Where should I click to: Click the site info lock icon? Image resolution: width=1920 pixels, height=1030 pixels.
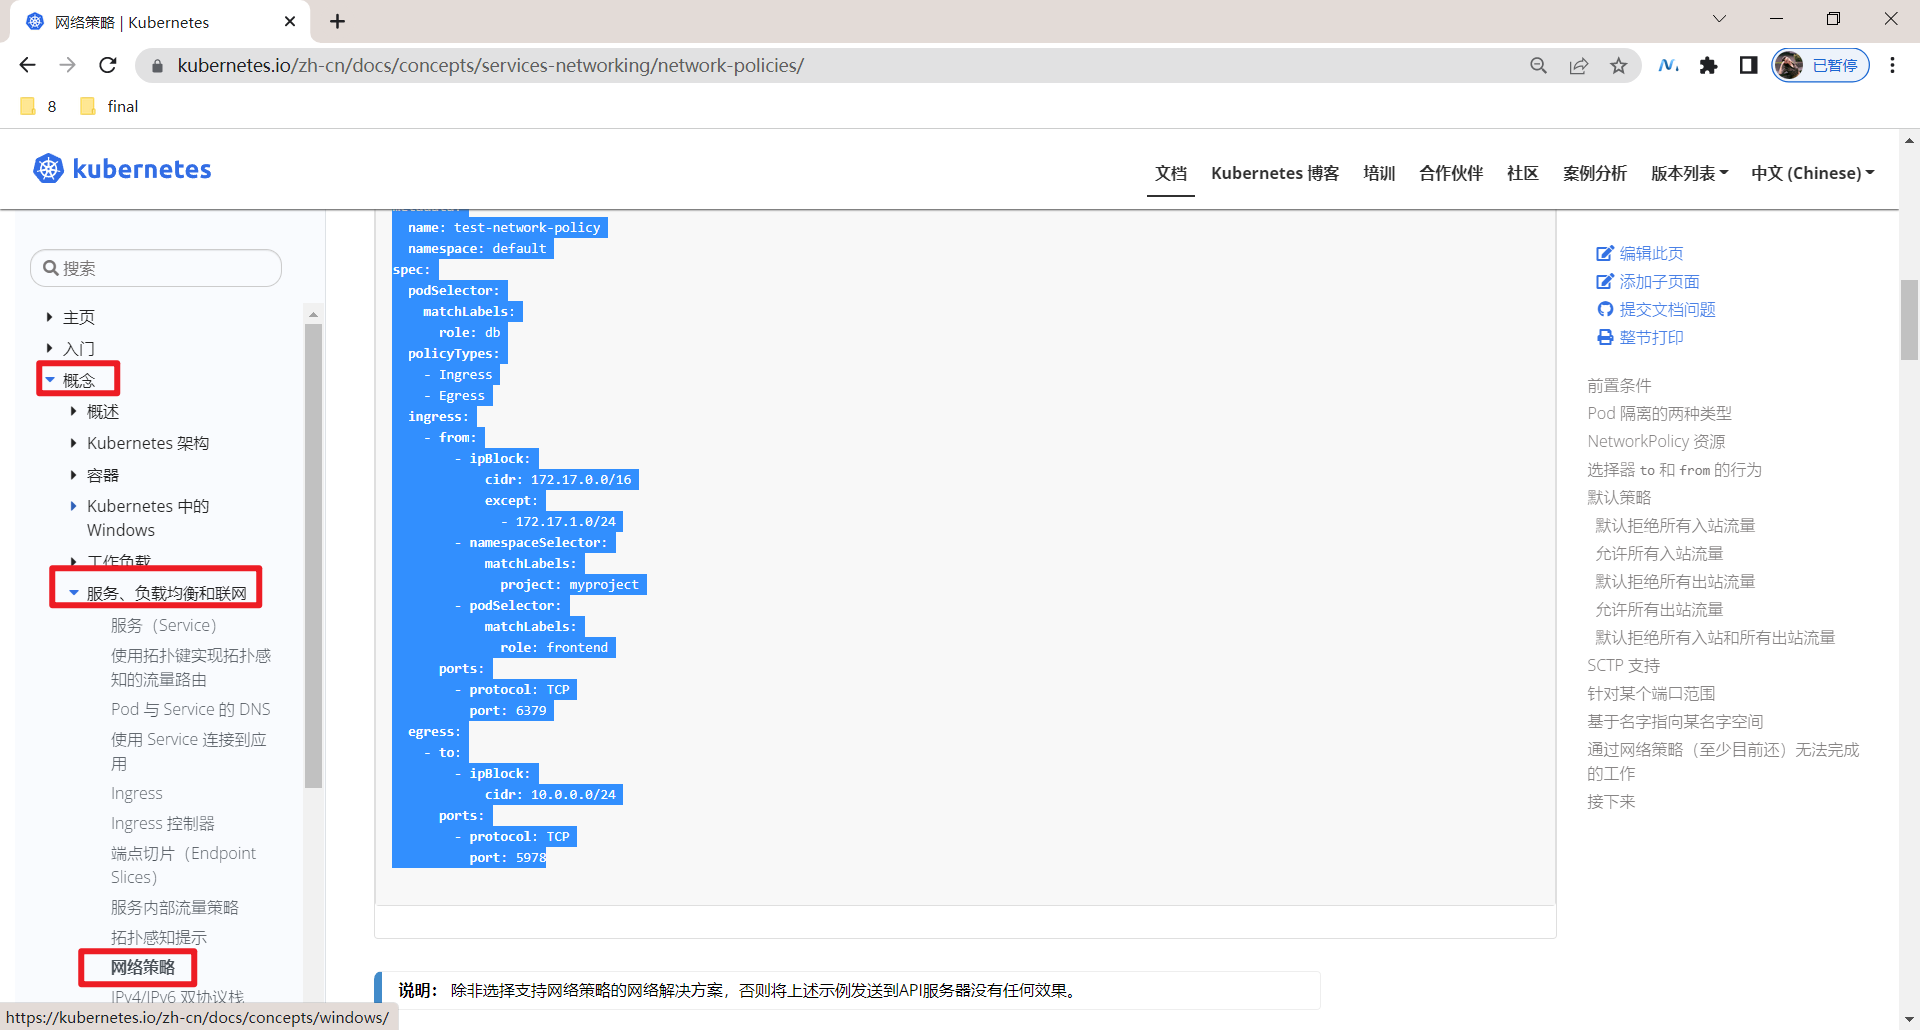coord(156,65)
